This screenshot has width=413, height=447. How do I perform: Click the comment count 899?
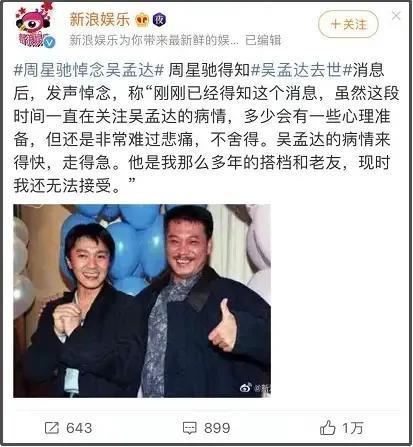pyautogui.click(x=217, y=428)
